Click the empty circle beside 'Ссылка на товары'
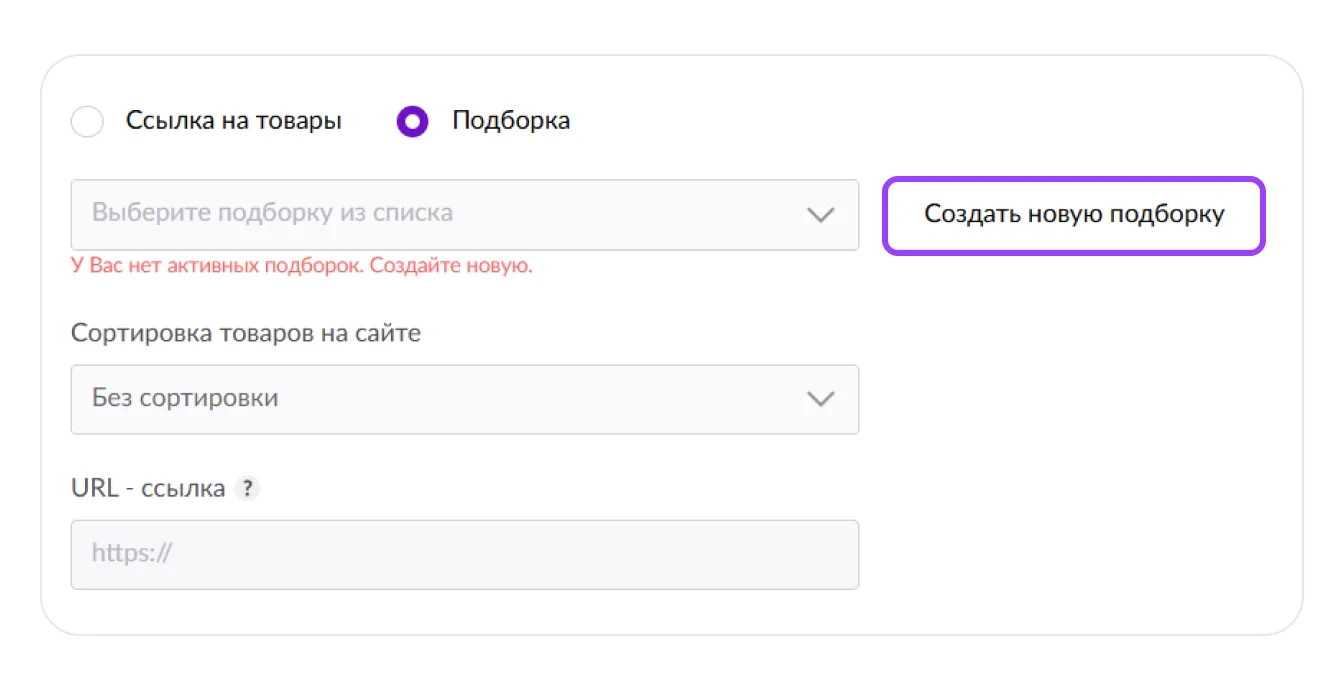Screen dimensions: 1344x690 (88, 122)
